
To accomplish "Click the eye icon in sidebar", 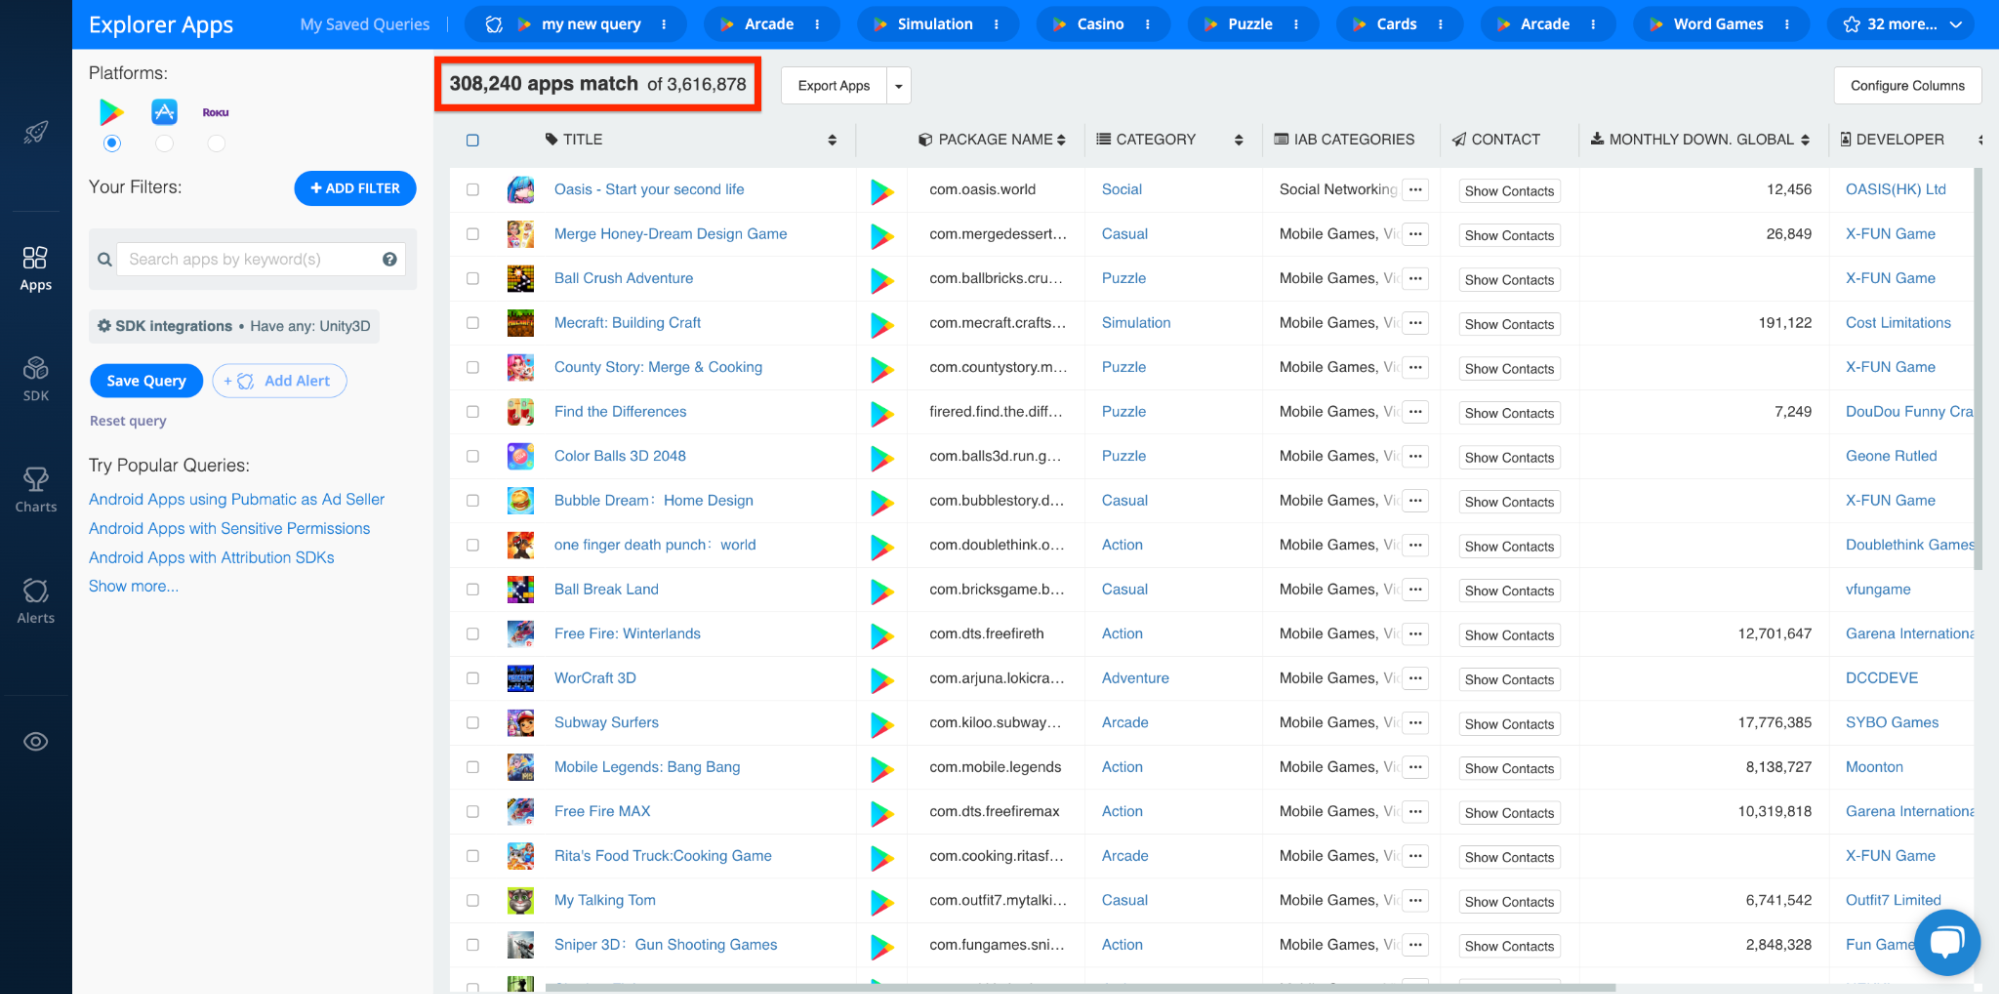I will tap(36, 741).
